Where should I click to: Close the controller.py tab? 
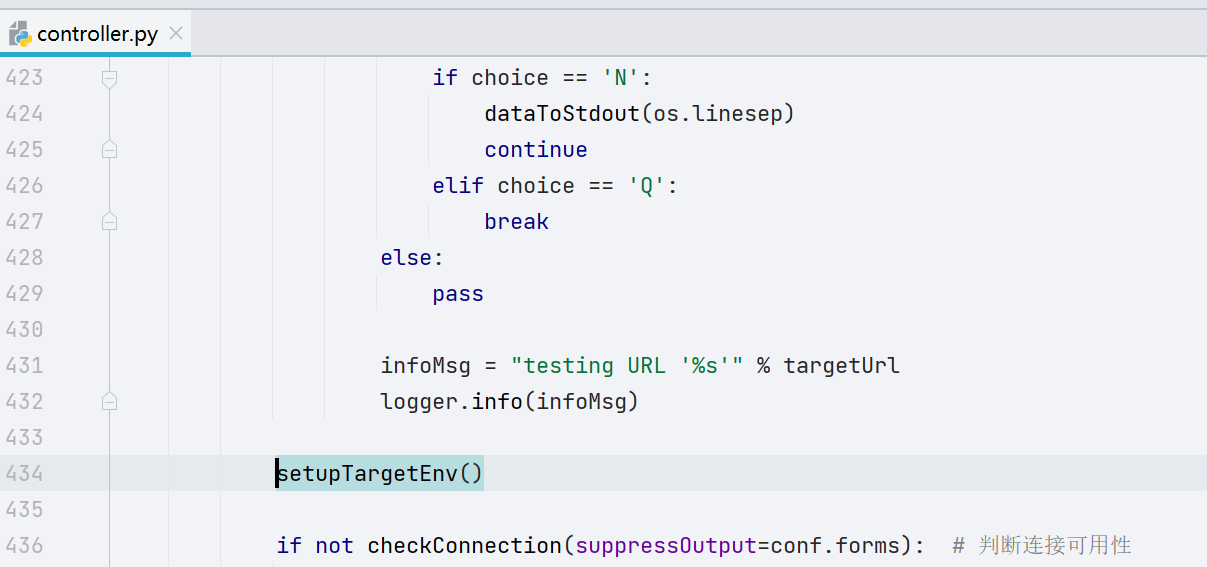click(x=176, y=34)
